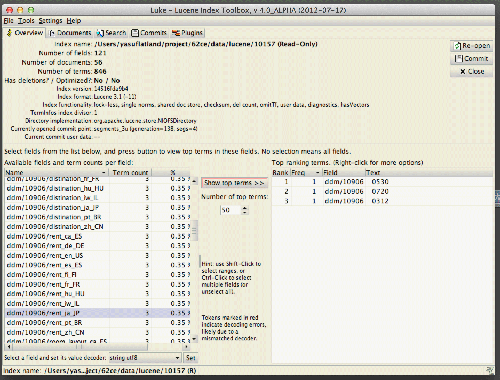The height and width of the screenshot is (380, 500).
Task: Sort fields by Name column header
Action: pos(57,173)
